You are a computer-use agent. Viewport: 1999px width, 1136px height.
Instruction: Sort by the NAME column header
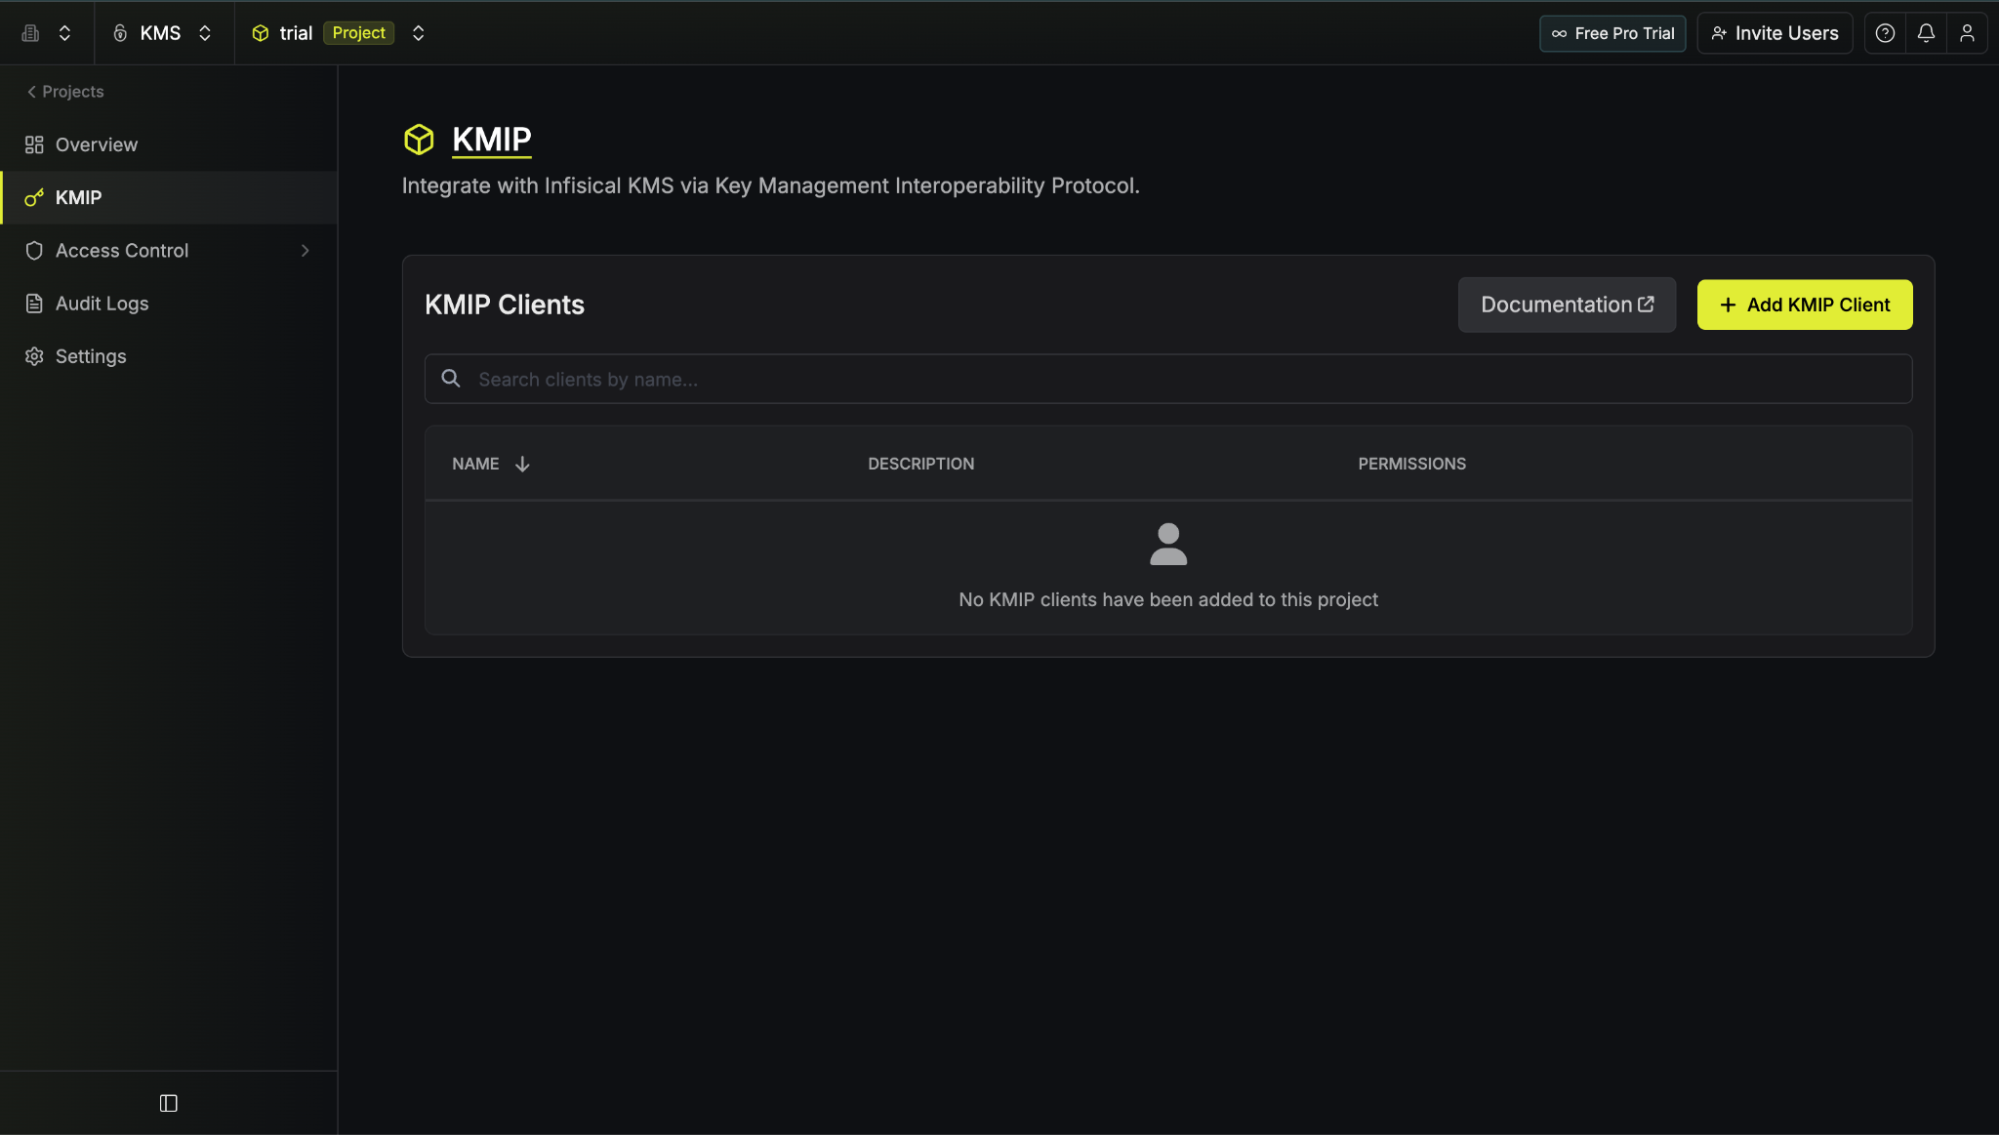(476, 464)
